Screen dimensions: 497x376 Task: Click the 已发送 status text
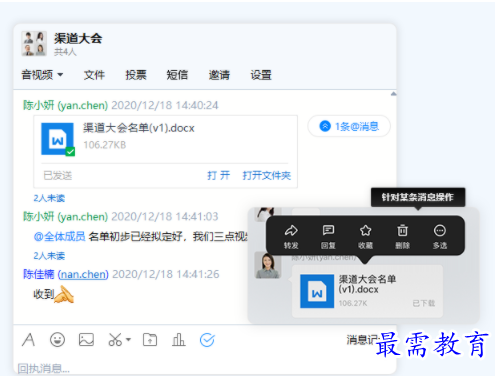coord(58,175)
